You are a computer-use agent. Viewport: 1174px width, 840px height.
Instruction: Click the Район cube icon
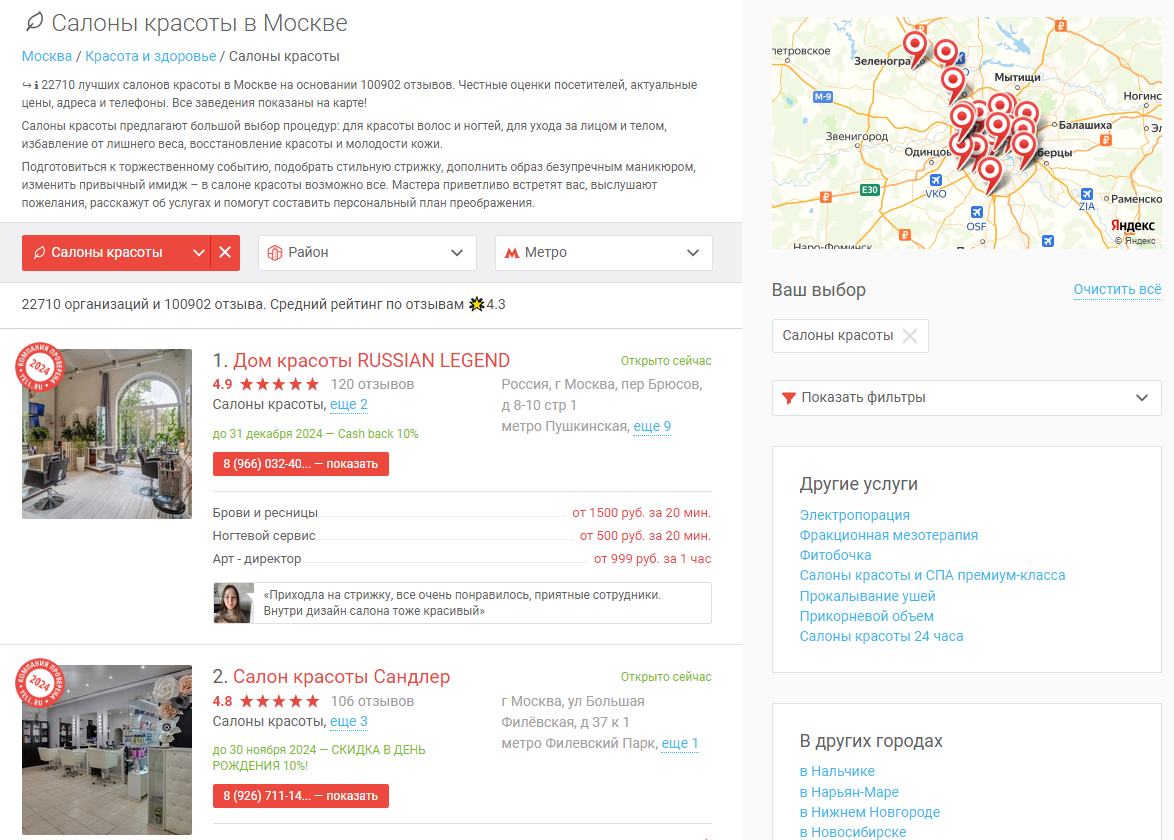[x=275, y=253]
